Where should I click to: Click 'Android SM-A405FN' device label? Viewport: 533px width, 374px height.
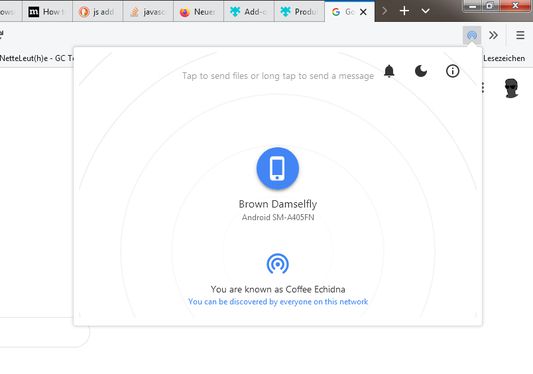pyautogui.click(x=278, y=217)
